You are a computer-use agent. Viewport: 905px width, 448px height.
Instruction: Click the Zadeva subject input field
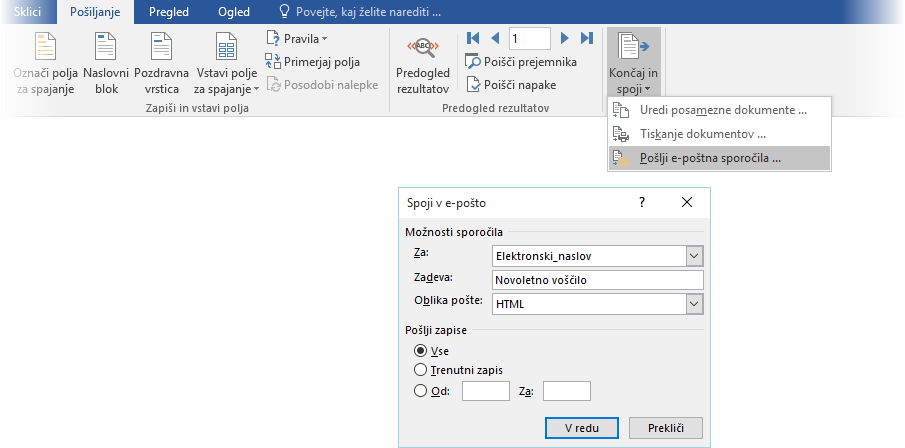pos(598,280)
